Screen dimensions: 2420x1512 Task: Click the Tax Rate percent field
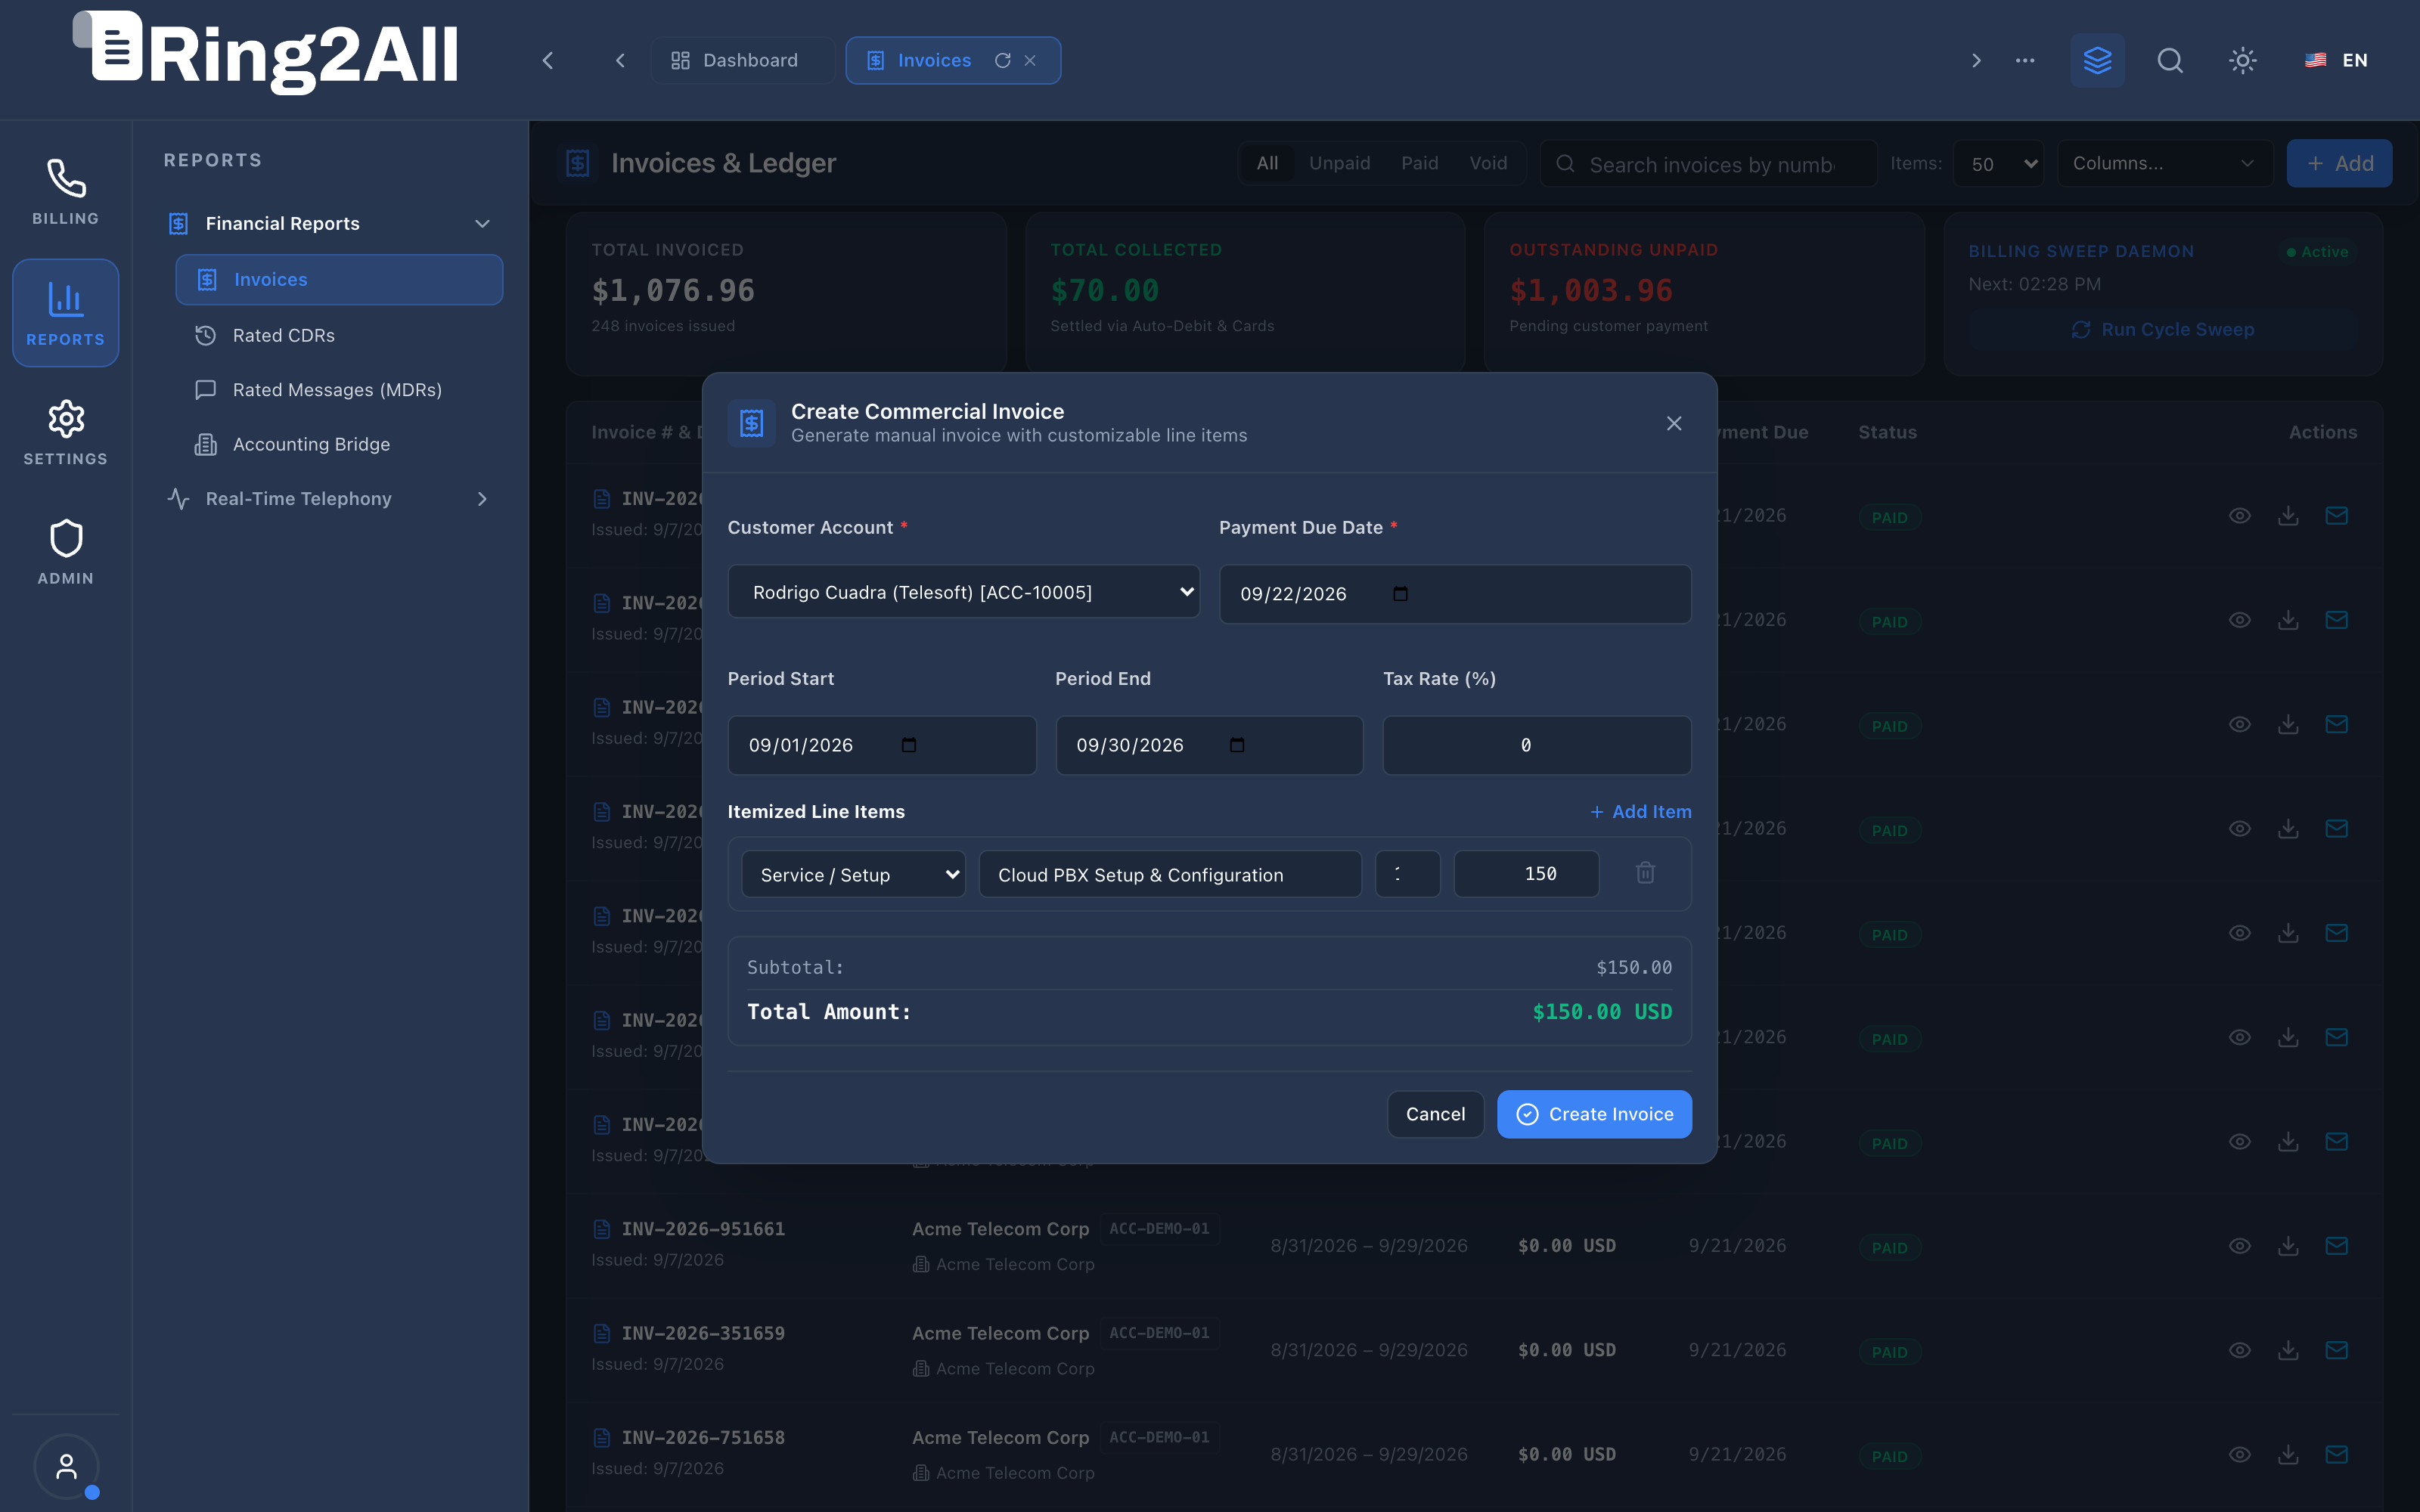coord(1537,745)
